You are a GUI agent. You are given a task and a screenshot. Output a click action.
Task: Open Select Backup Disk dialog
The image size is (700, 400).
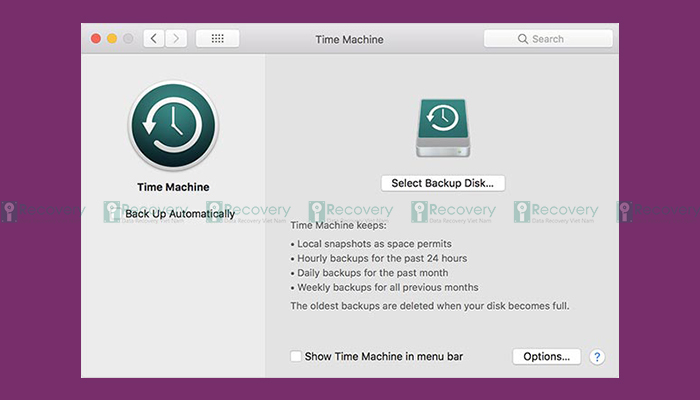coord(443,183)
